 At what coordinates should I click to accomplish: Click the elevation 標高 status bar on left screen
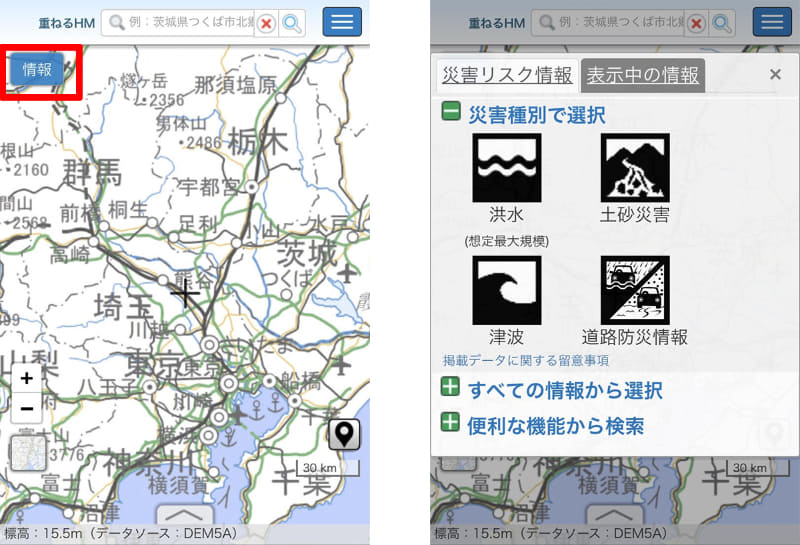point(185,533)
